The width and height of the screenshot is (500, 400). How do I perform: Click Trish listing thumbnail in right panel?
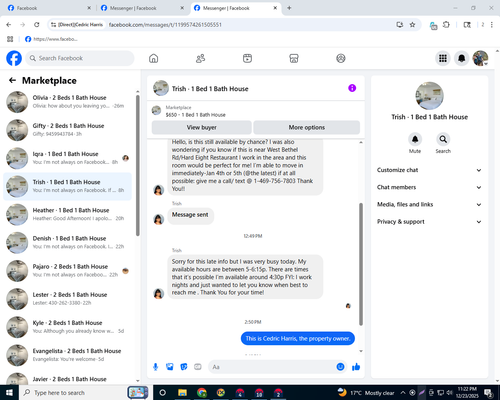(x=429, y=96)
